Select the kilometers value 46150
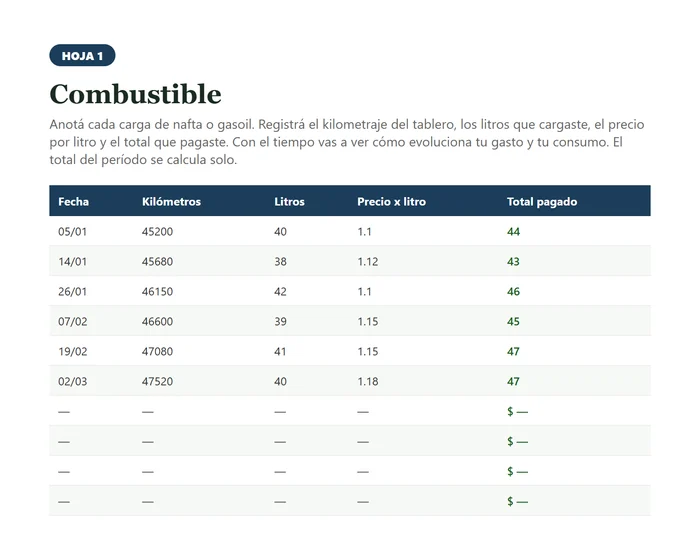The height and width of the screenshot is (560, 700). [157, 291]
